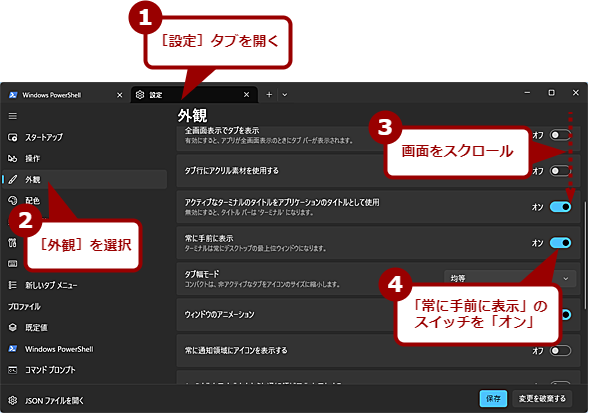Open the hamburger navigation menu
The image size is (589, 414).
click(13, 116)
